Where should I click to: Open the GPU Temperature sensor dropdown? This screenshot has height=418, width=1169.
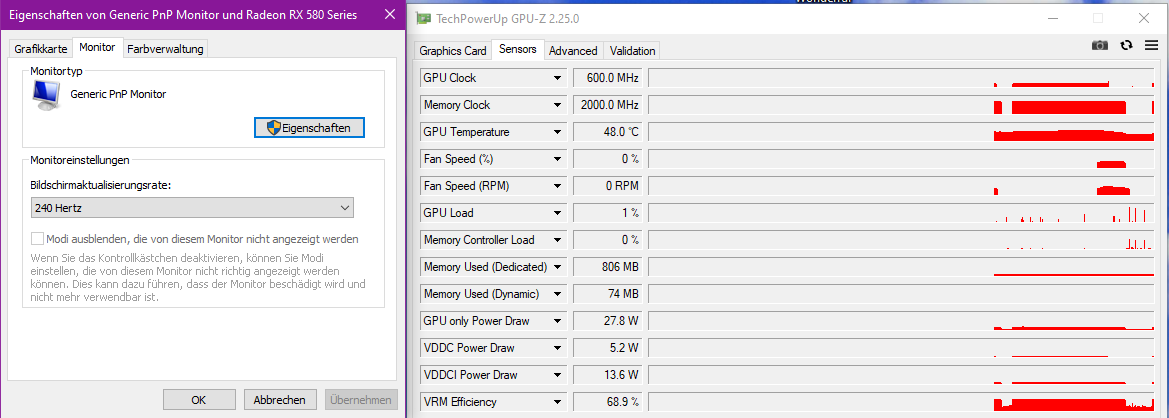557,132
